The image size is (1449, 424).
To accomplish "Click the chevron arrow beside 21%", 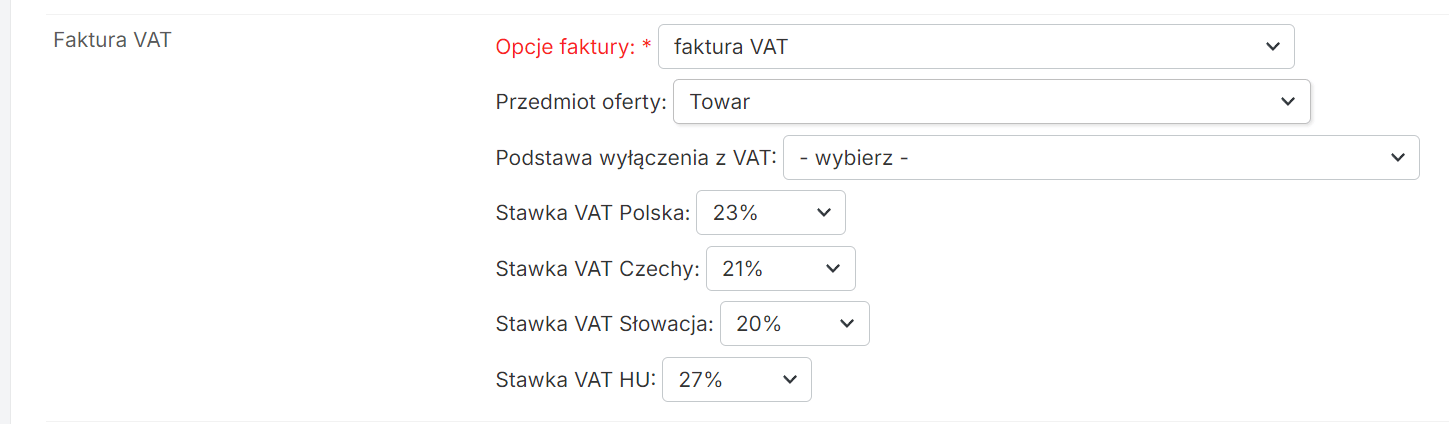I will pyautogui.click(x=833, y=269).
